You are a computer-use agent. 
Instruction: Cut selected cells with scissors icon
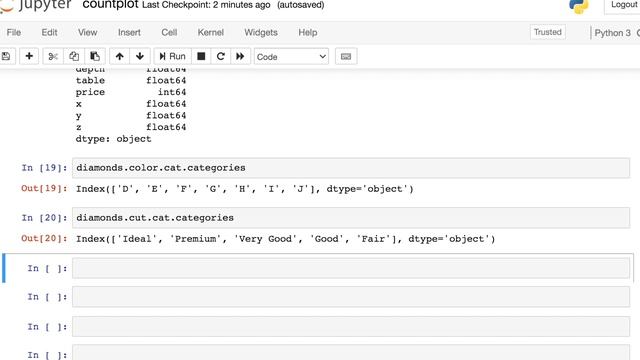coord(53,56)
